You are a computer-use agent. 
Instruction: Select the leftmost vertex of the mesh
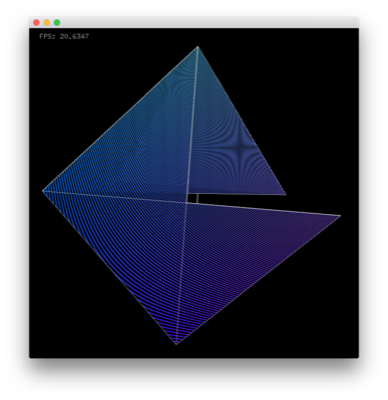[x=43, y=191]
